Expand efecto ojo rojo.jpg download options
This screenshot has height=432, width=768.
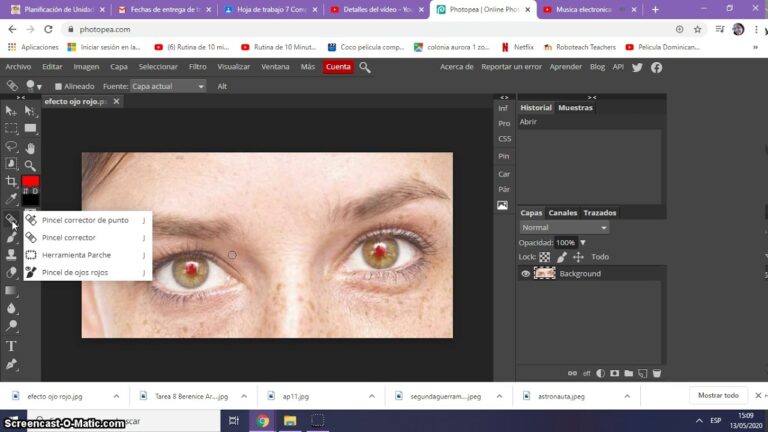116,396
